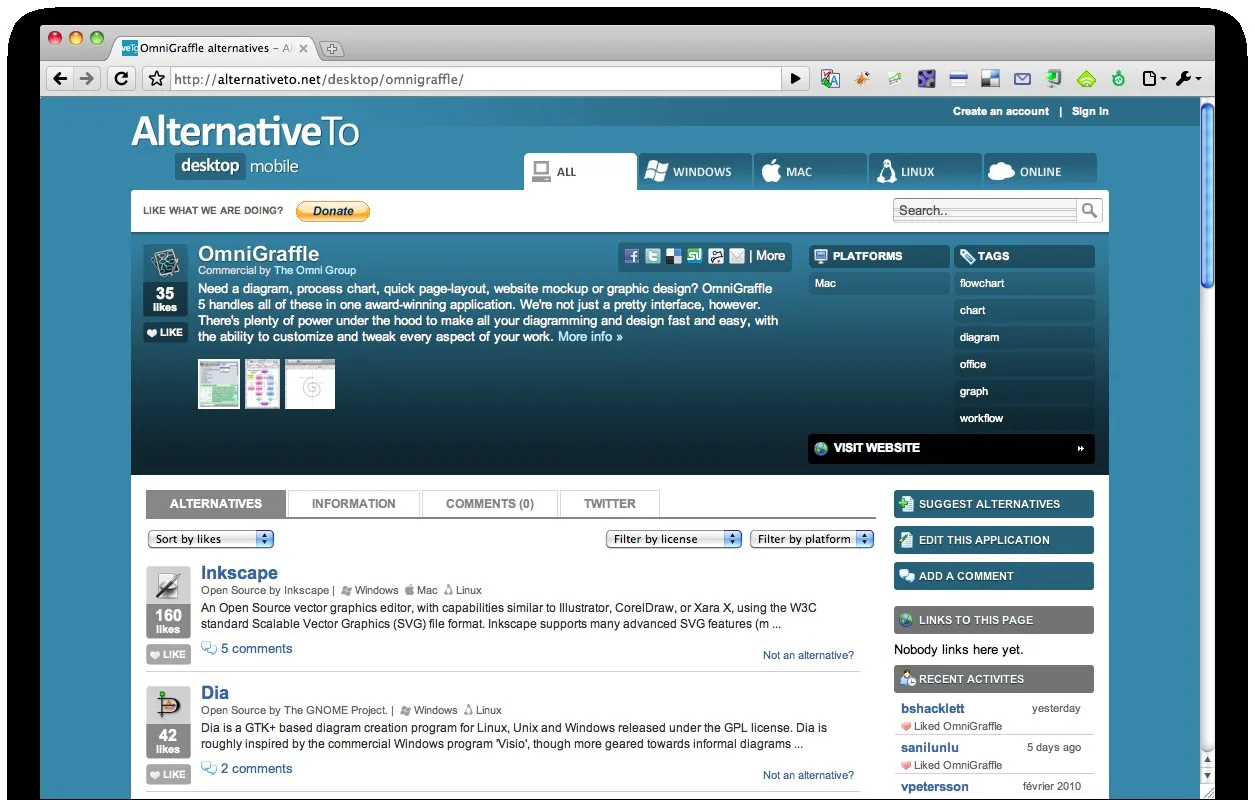
Task: Open a new tab with plus button
Action: pyautogui.click(x=332, y=48)
